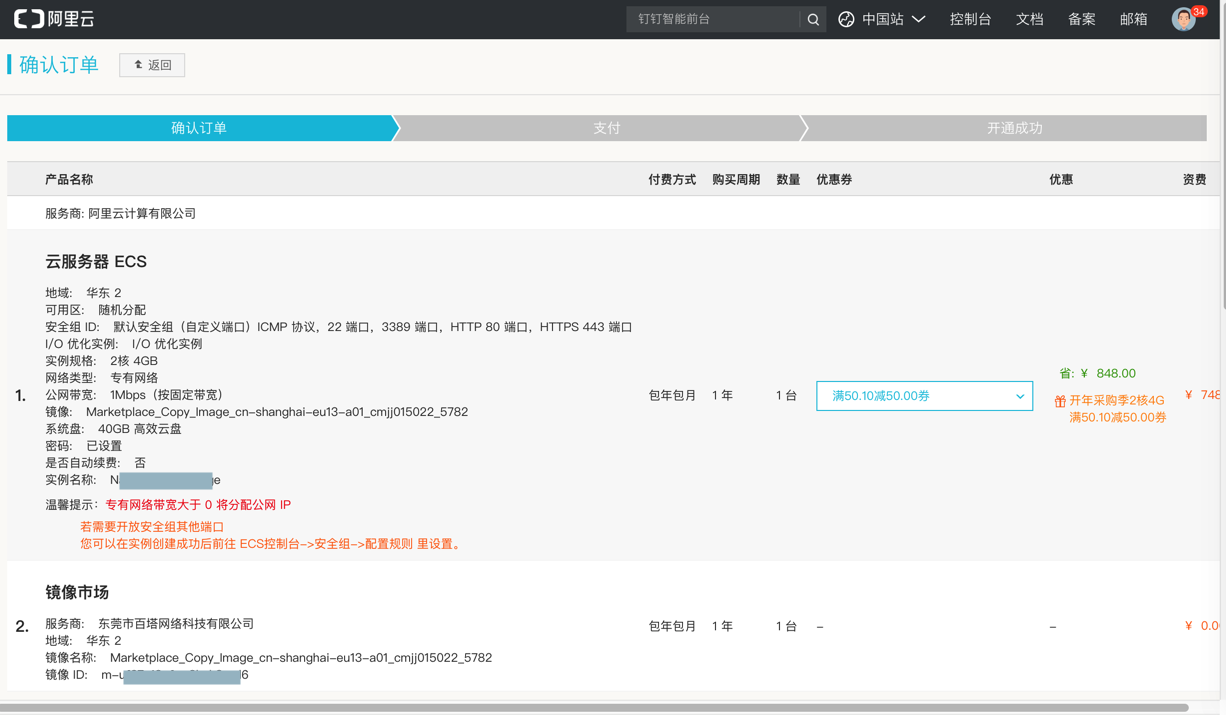Open the user avatar with 34 badge
Viewport: 1226px width, 715px height.
(1184, 19)
